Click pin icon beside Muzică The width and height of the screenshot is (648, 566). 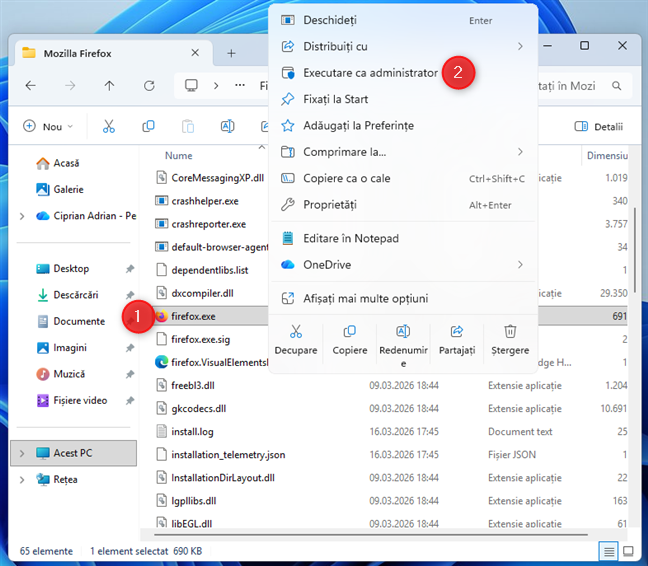[130, 374]
